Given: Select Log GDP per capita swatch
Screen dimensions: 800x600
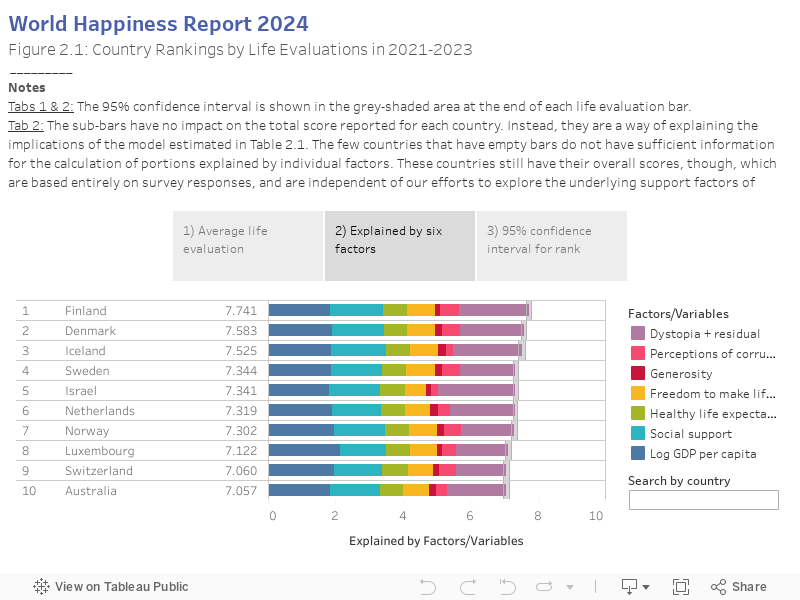Looking at the screenshot, I should (x=638, y=454).
